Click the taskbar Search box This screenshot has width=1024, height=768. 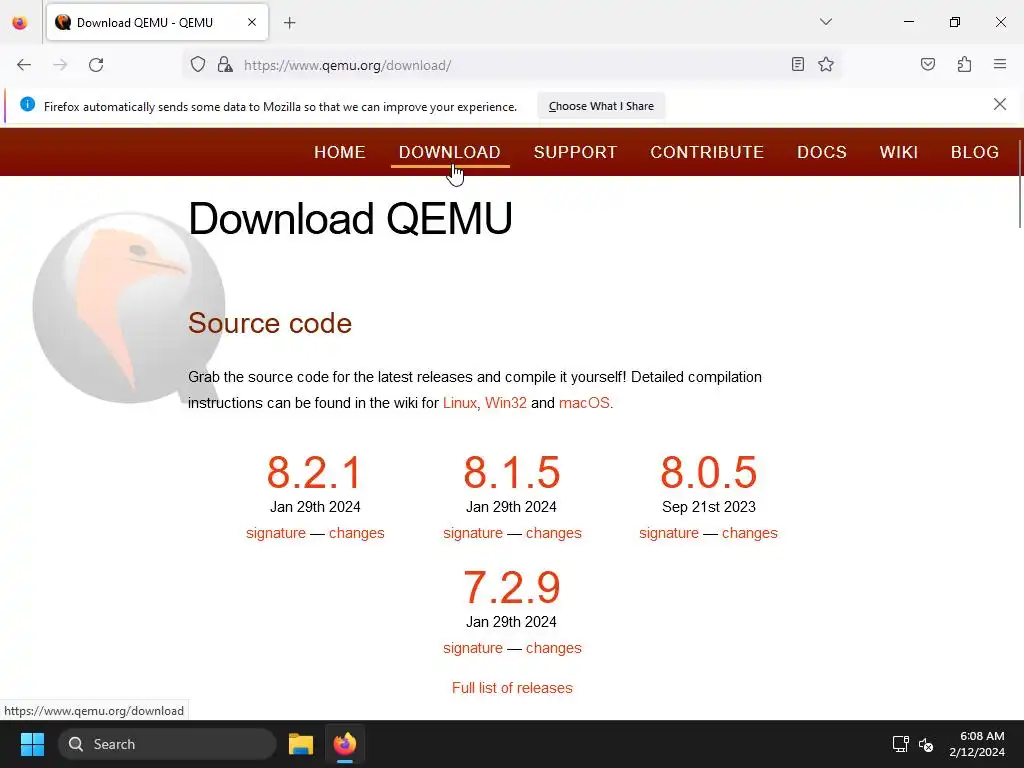coord(167,744)
